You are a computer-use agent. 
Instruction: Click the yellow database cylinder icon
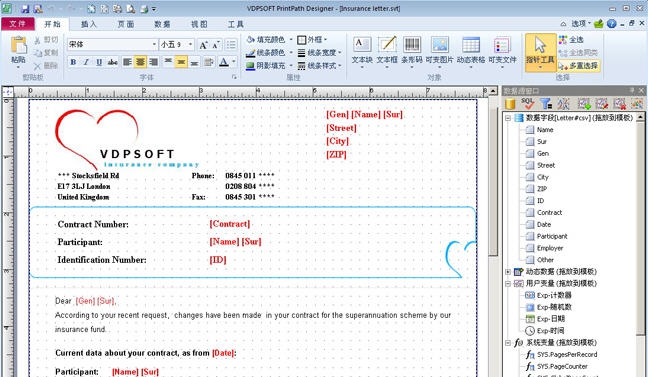[510, 103]
